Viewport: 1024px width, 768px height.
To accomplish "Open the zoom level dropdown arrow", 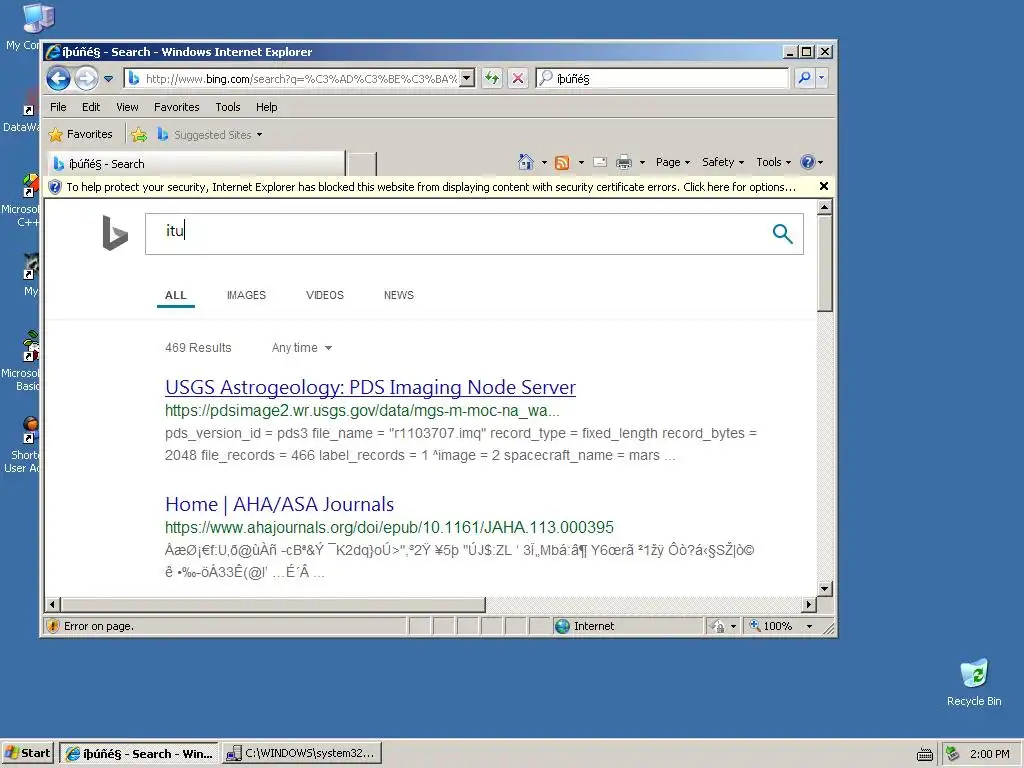I will tap(809, 626).
